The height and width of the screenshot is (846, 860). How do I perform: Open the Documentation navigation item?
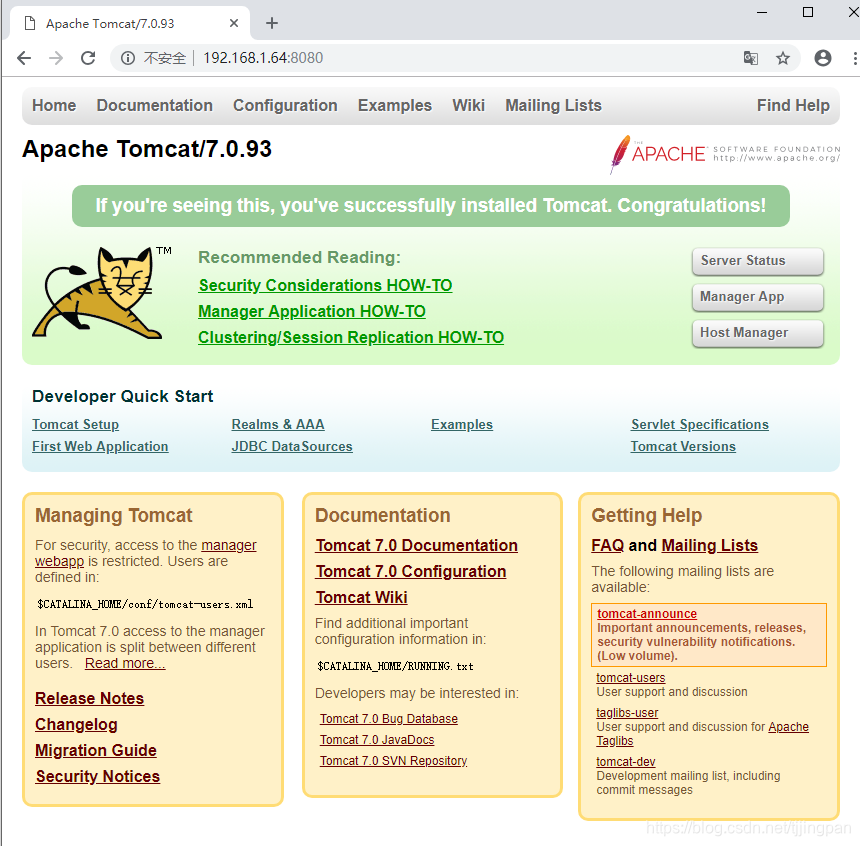(x=154, y=105)
